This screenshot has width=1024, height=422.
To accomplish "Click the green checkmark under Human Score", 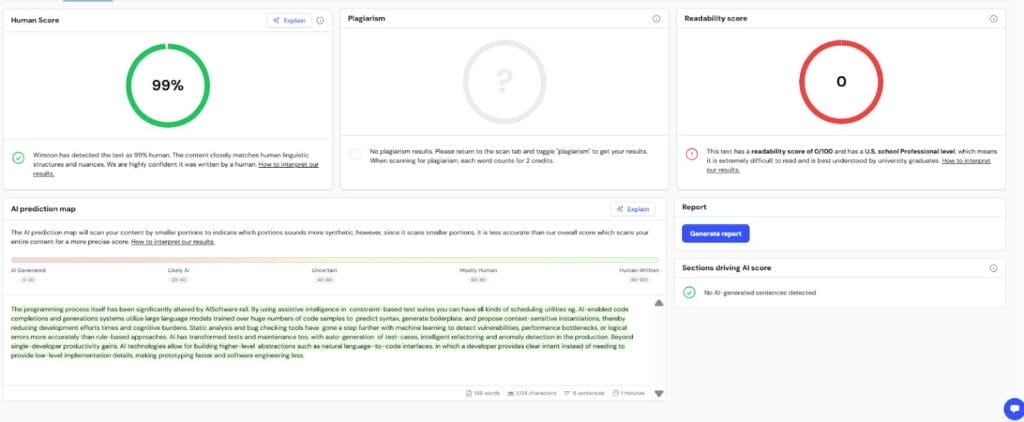I will 19,157.
